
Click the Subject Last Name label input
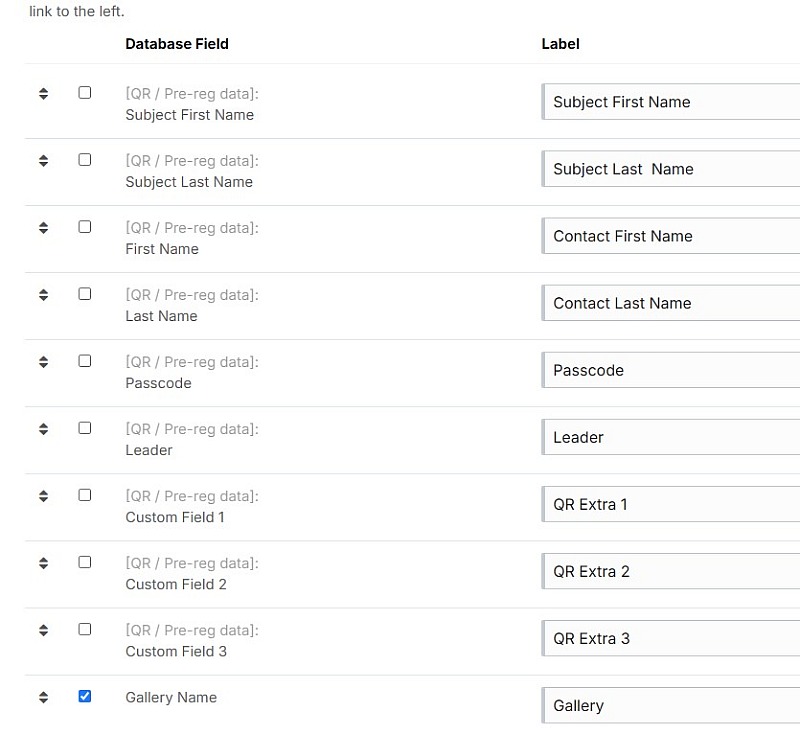[x=670, y=169]
